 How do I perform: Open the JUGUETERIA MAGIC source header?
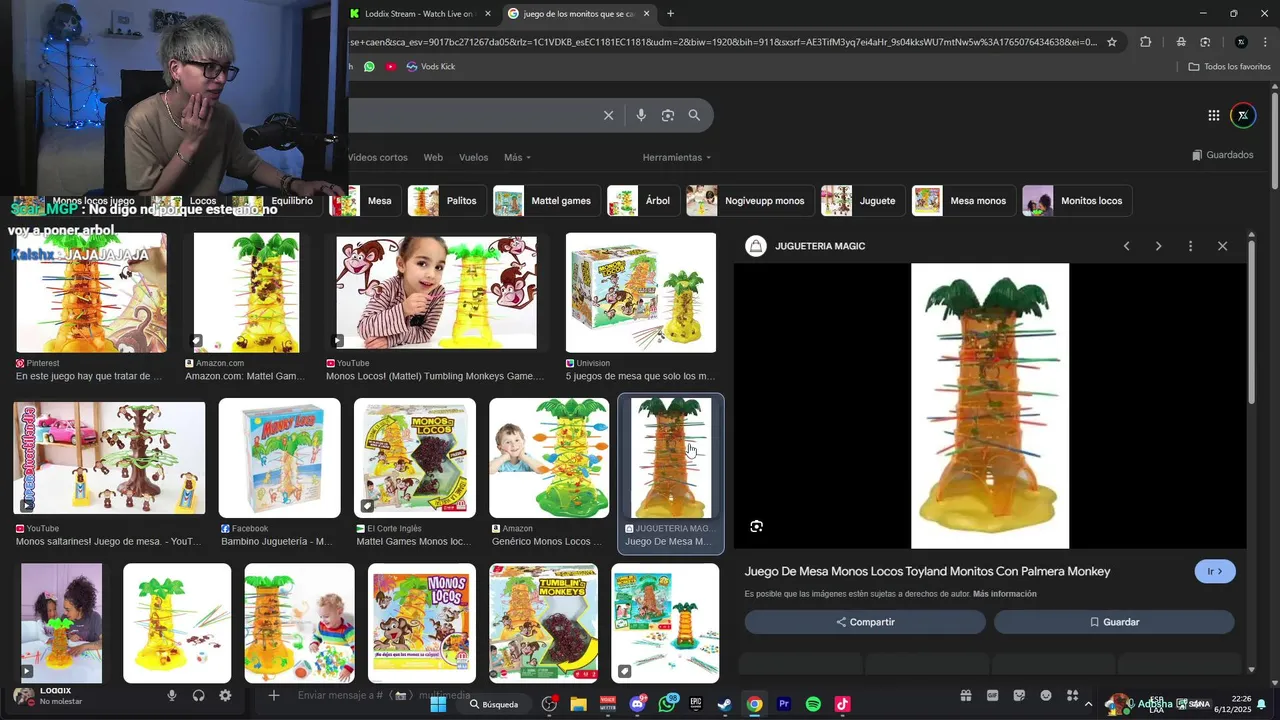pyautogui.click(x=806, y=246)
